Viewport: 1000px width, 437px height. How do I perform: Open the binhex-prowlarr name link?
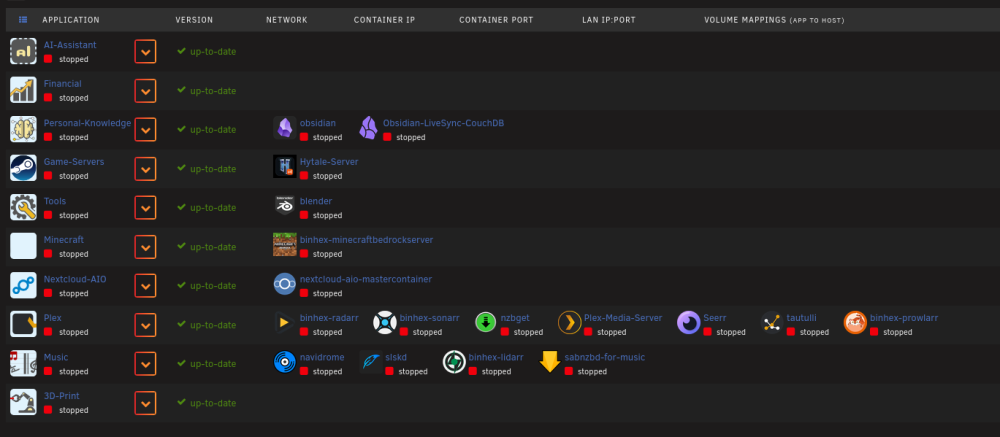(x=904, y=318)
